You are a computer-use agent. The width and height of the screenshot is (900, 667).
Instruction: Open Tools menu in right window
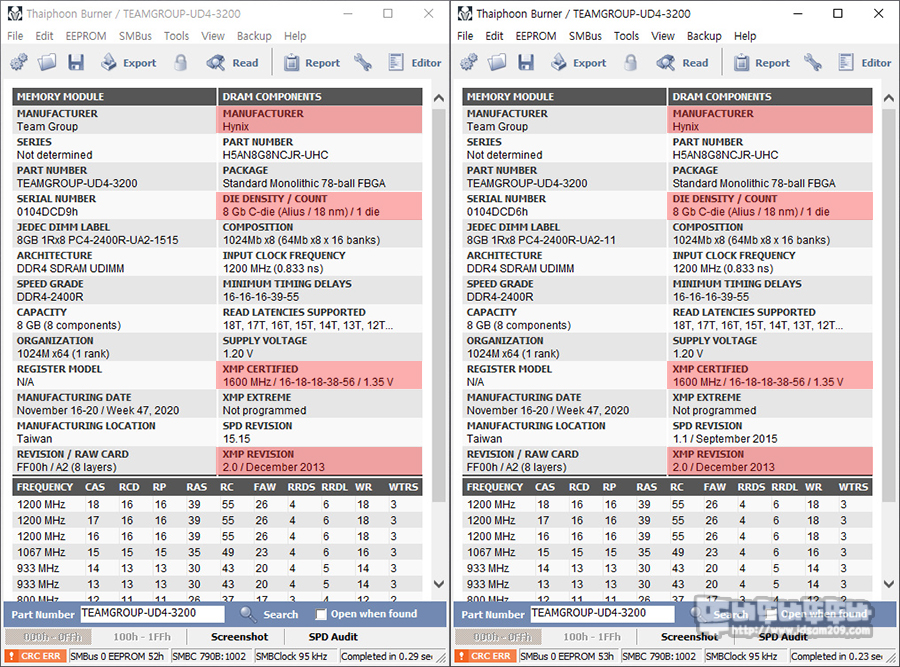pos(626,36)
